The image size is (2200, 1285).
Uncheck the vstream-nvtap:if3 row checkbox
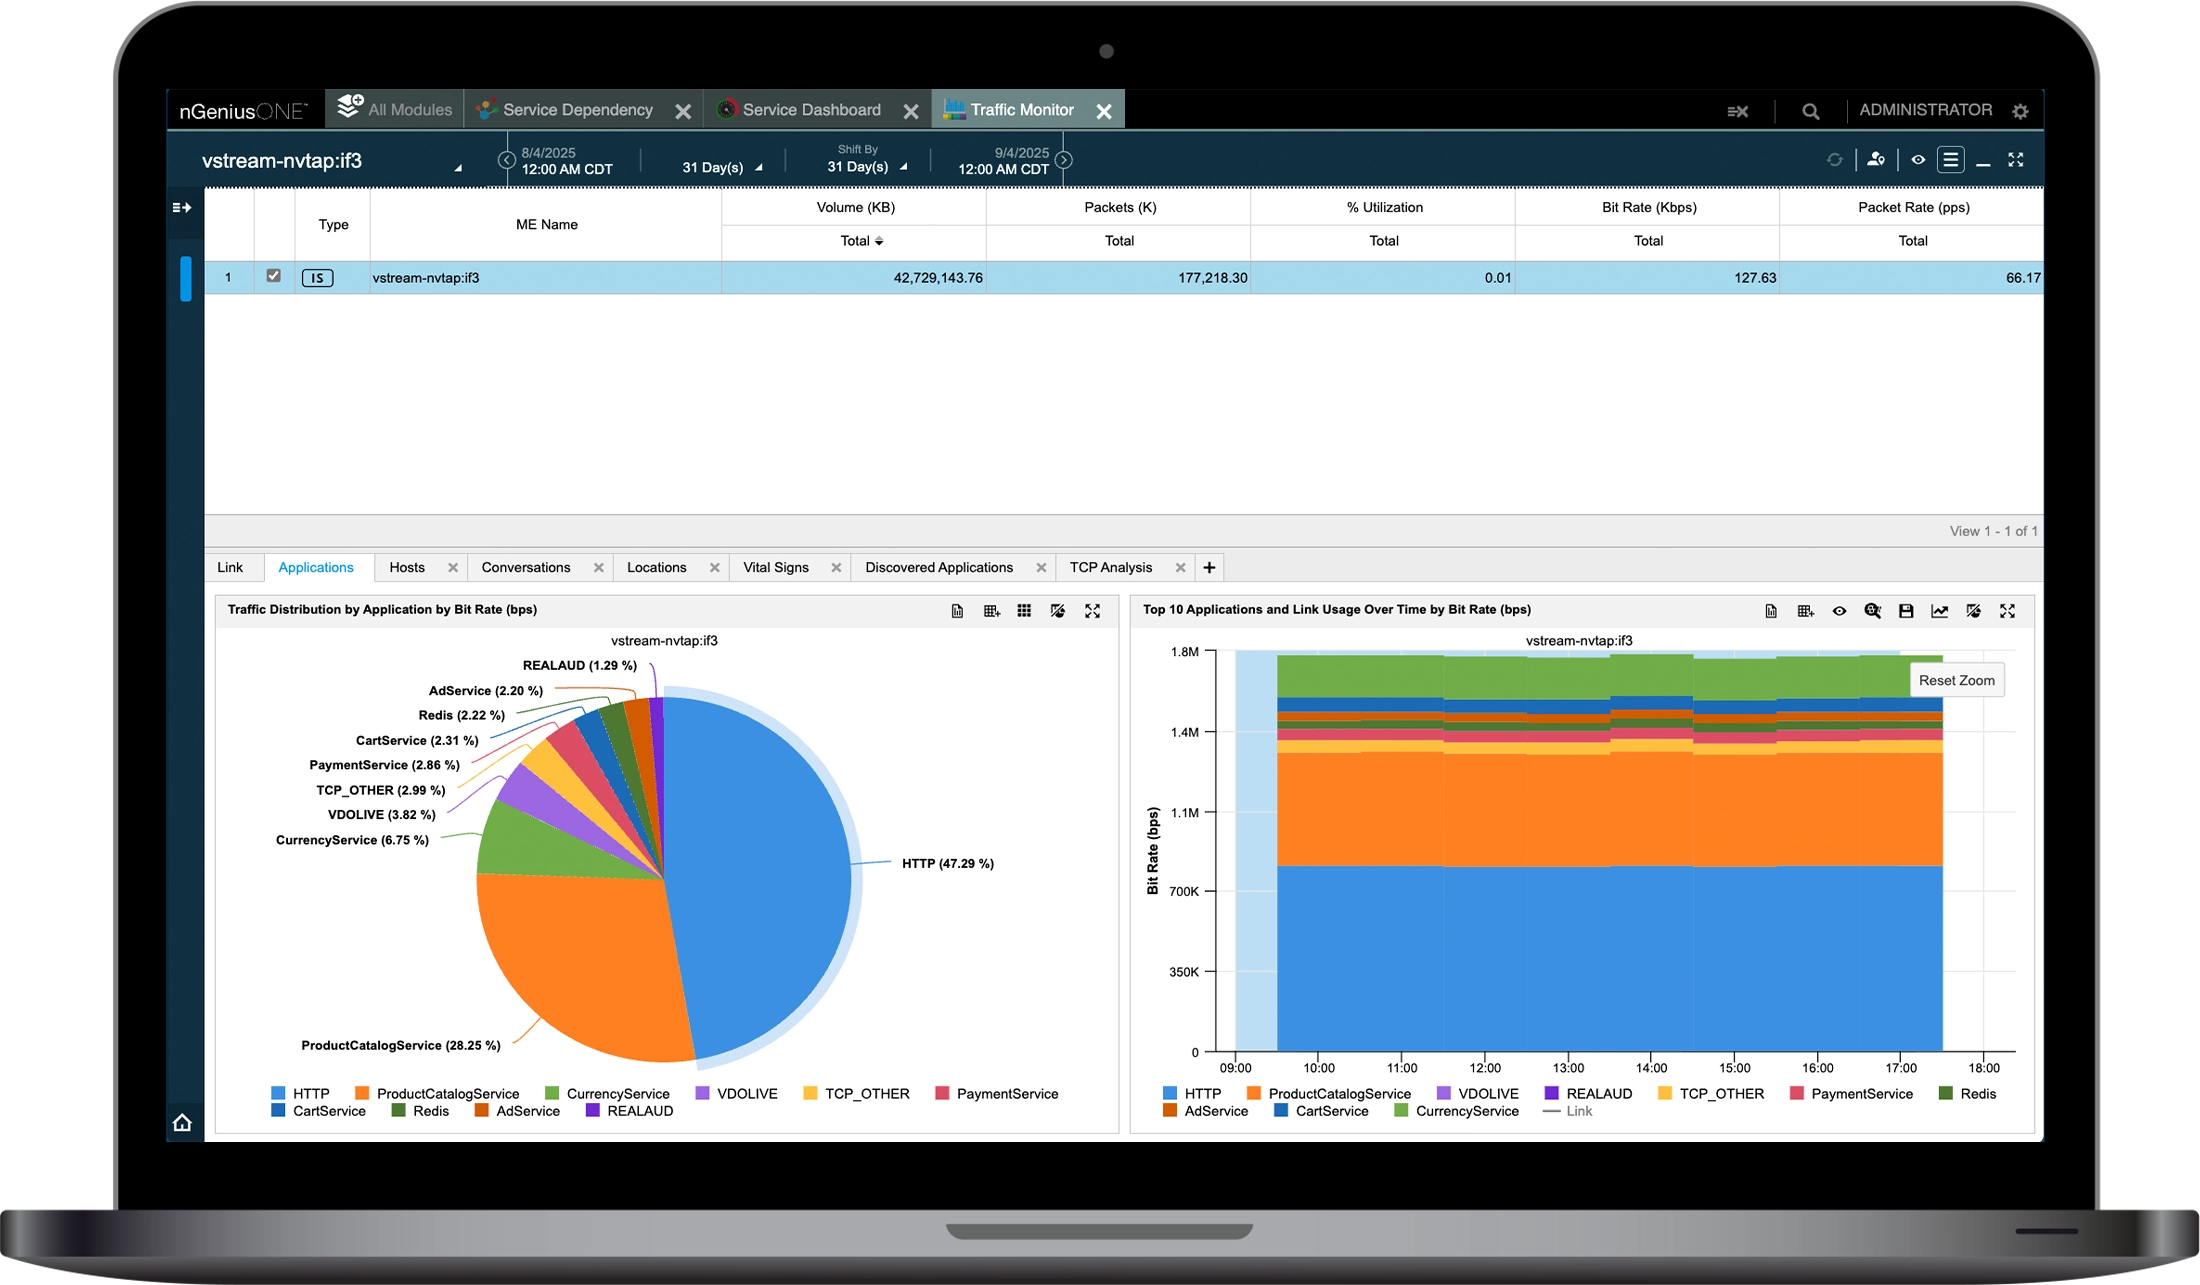click(274, 277)
